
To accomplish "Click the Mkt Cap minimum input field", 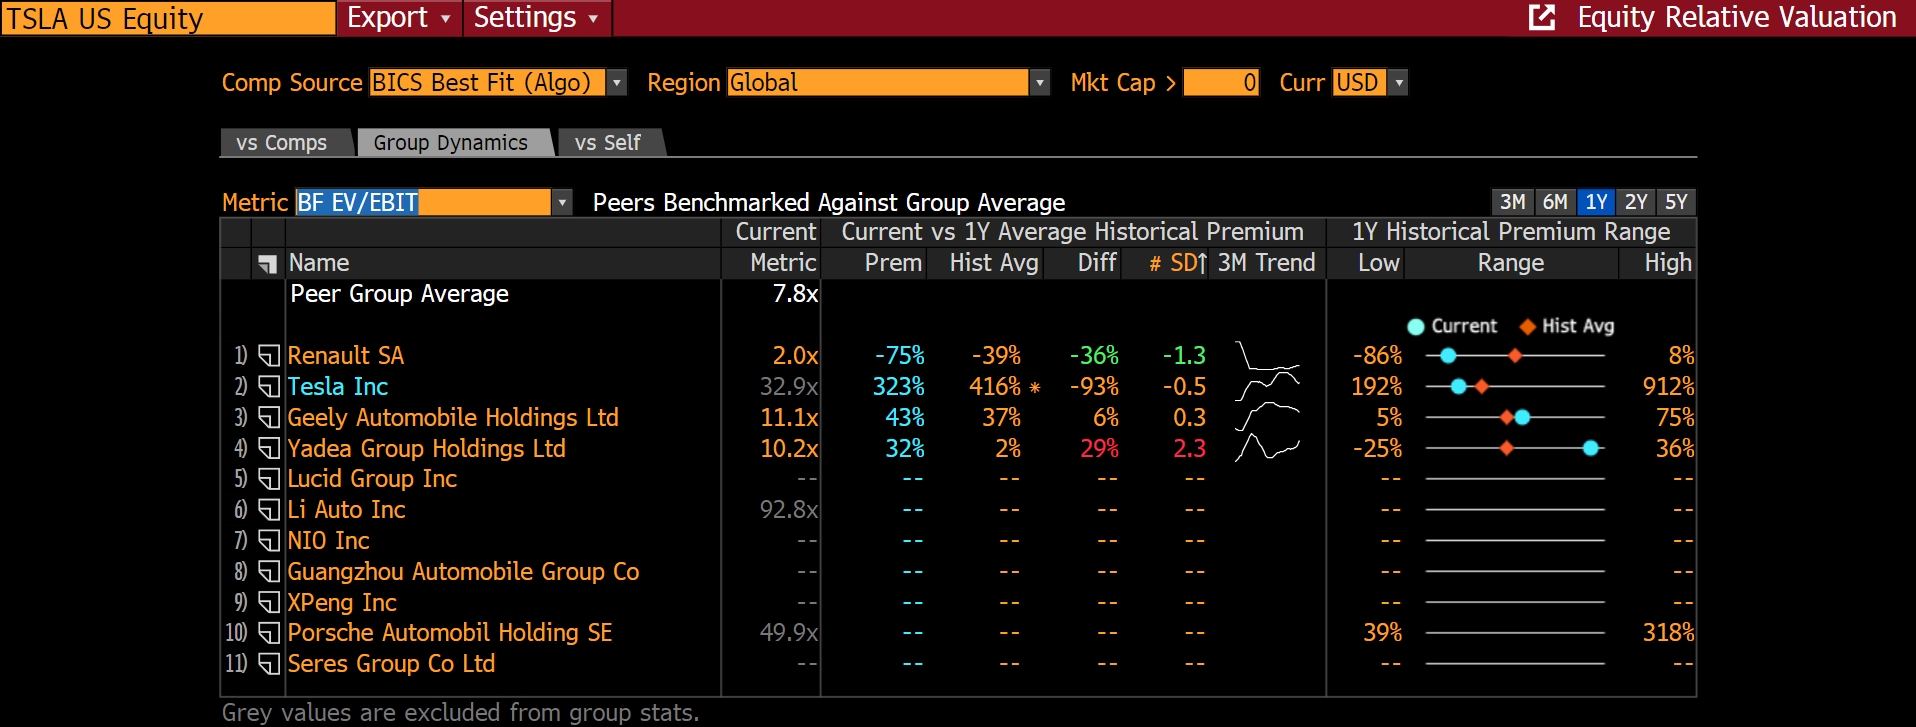I will (1221, 83).
